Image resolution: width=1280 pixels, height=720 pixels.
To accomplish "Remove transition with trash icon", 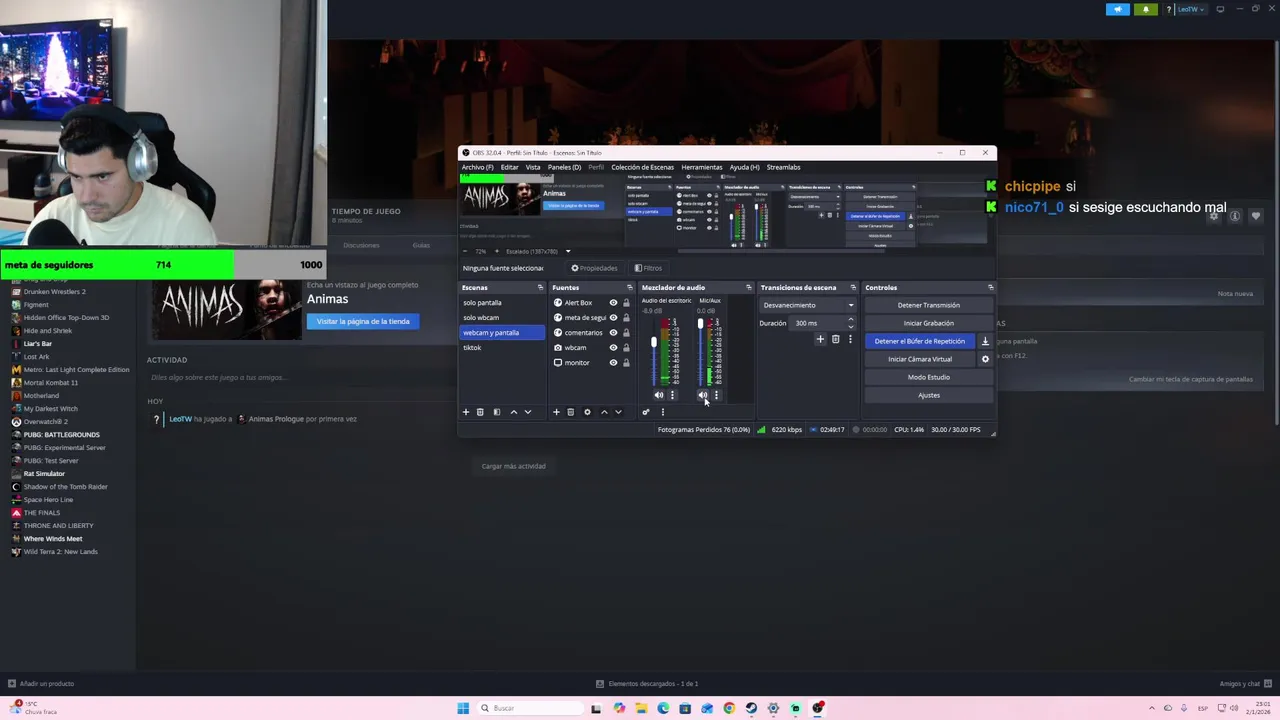I will [836, 339].
